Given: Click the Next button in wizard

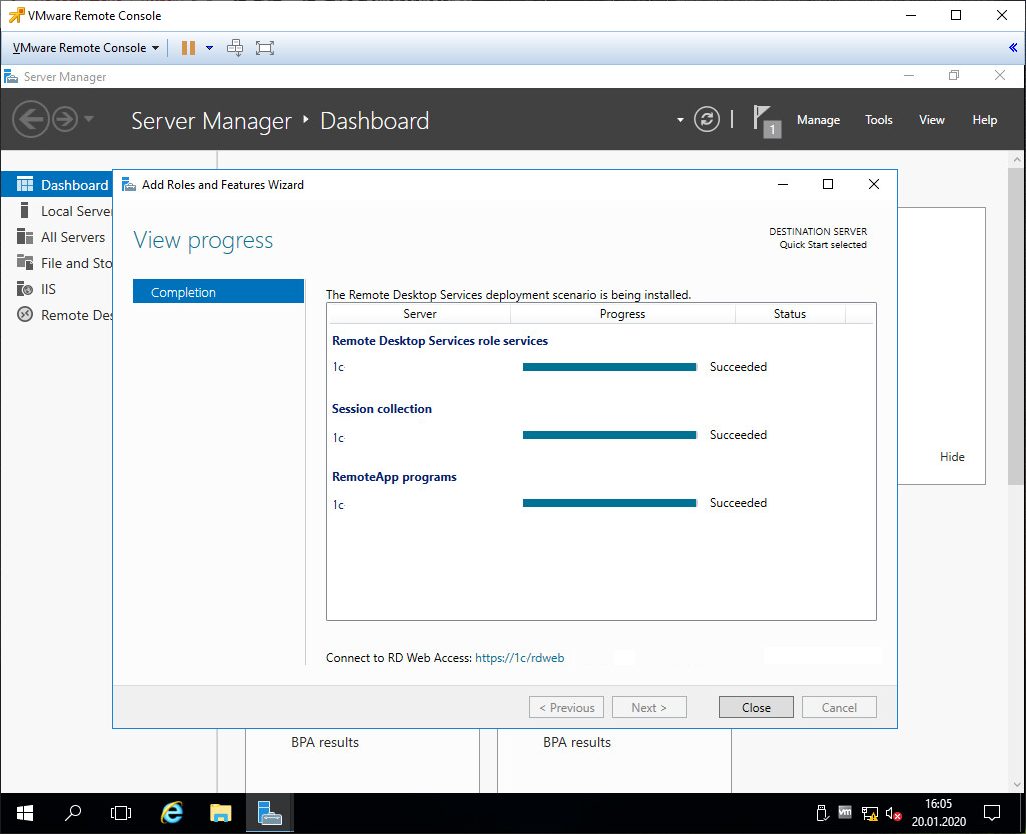Looking at the screenshot, I should point(649,708).
